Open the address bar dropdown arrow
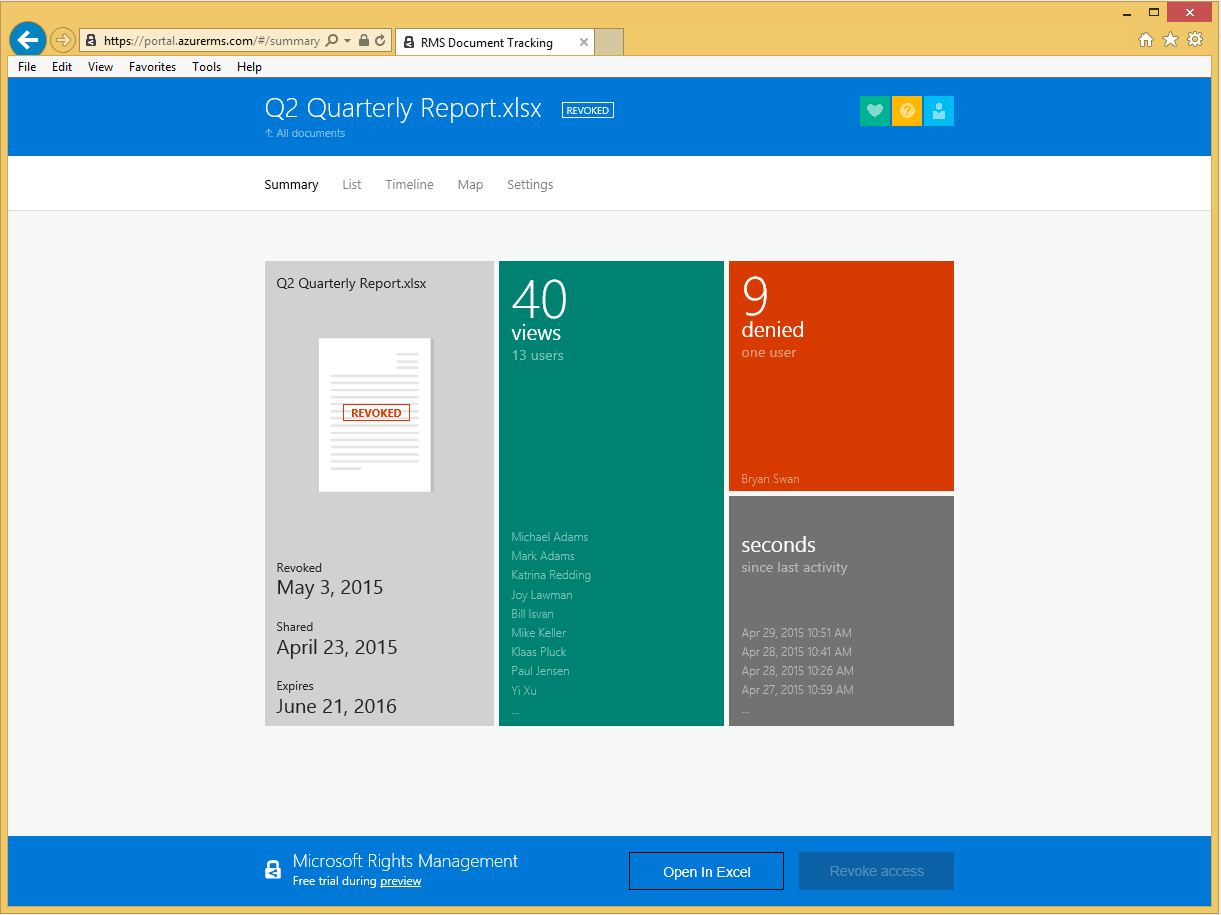Image resolution: width=1221 pixels, height=915 pixels. 347,41
